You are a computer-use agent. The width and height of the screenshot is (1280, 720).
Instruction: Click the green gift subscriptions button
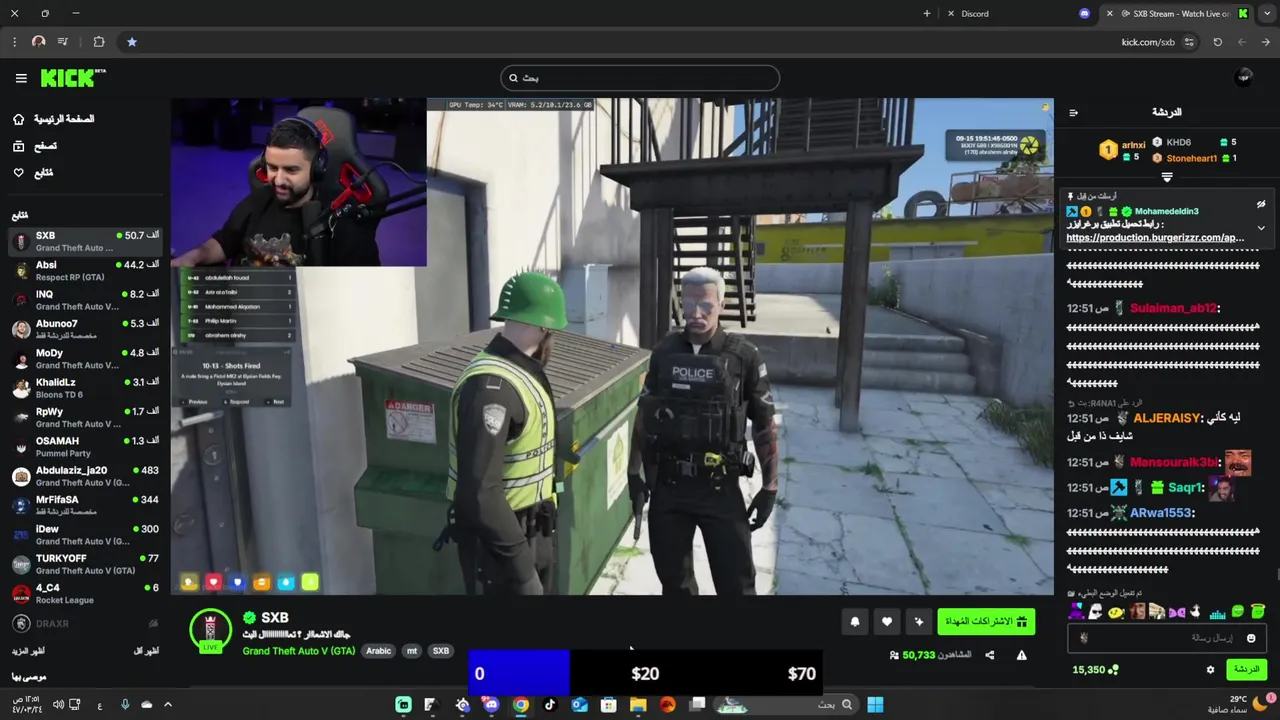986,622
